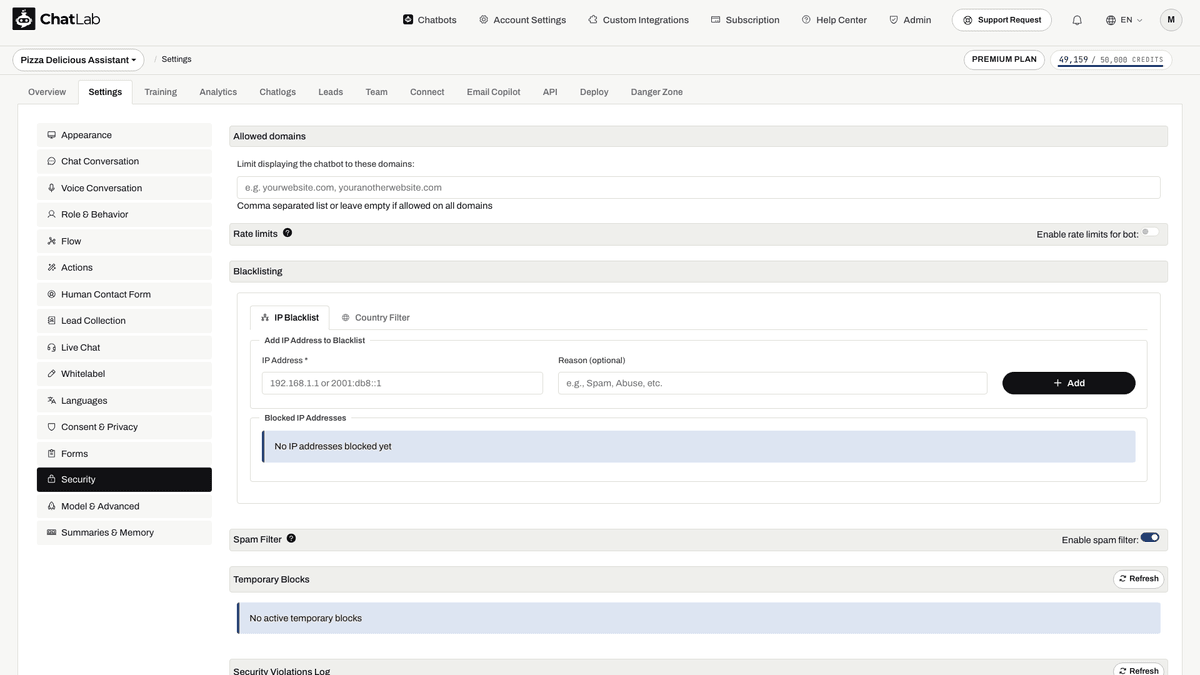Open Consent & Privacy settings
Screen dimensions: 1200x675
click(124, 426)
